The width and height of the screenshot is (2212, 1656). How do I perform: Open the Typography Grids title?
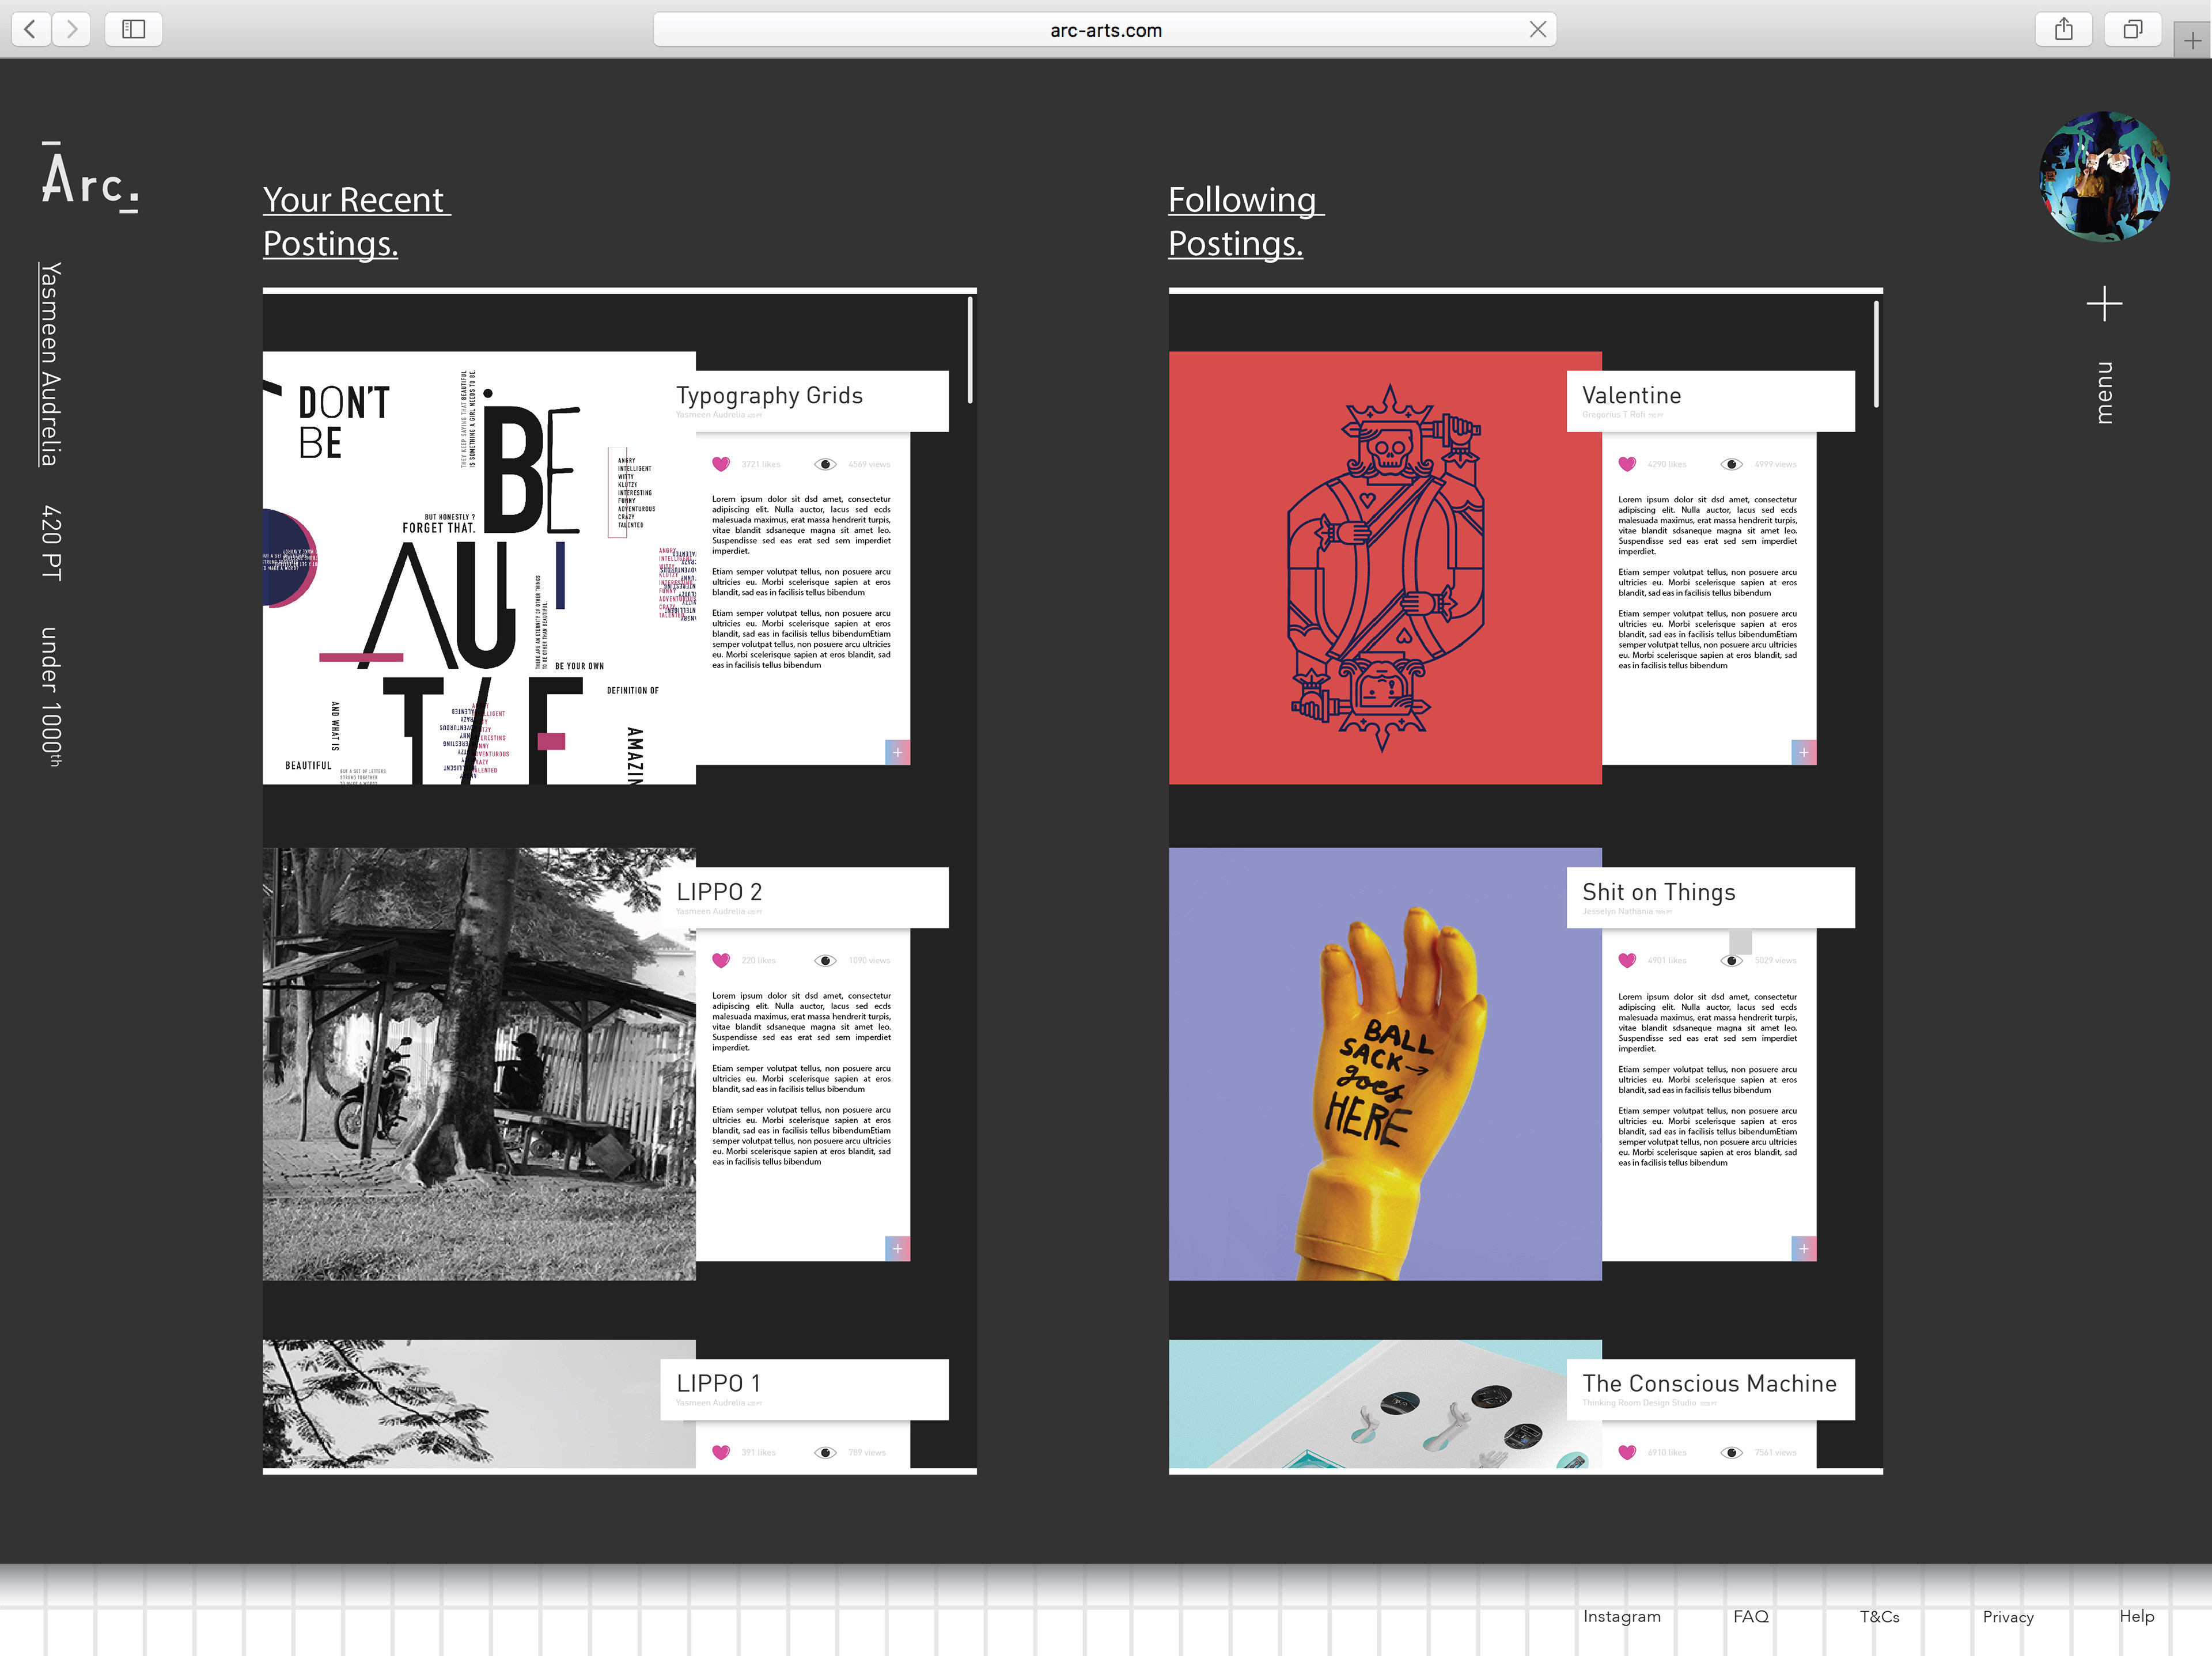tap(769, 396)
